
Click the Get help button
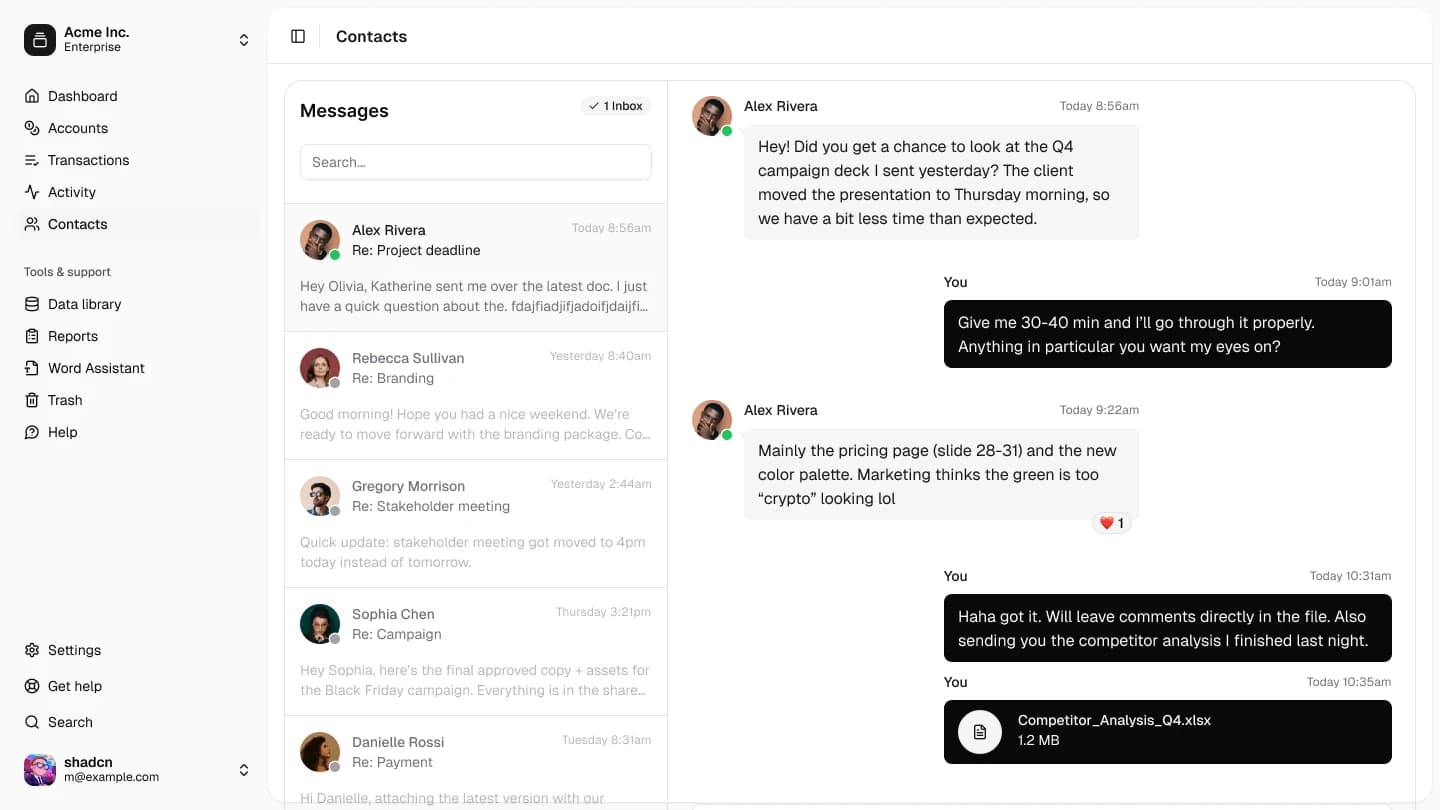74,686
